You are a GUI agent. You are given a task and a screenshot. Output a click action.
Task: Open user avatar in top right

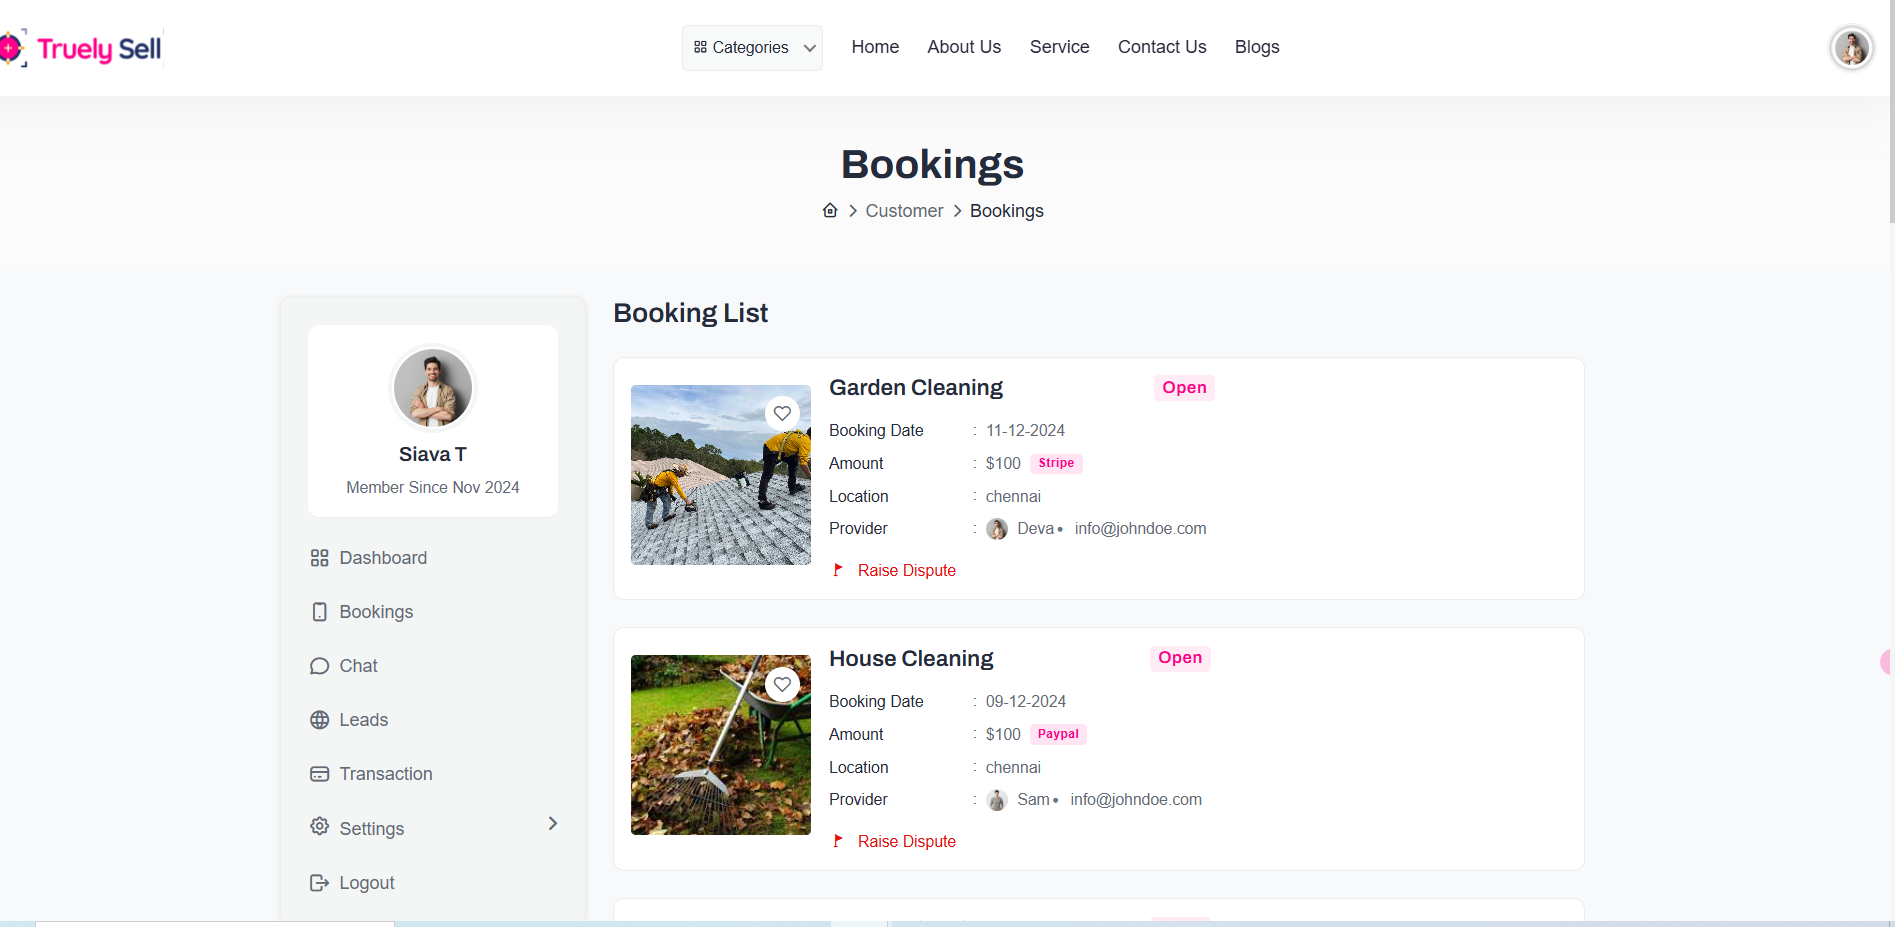pyautogui.click(x=1851, y=47)
